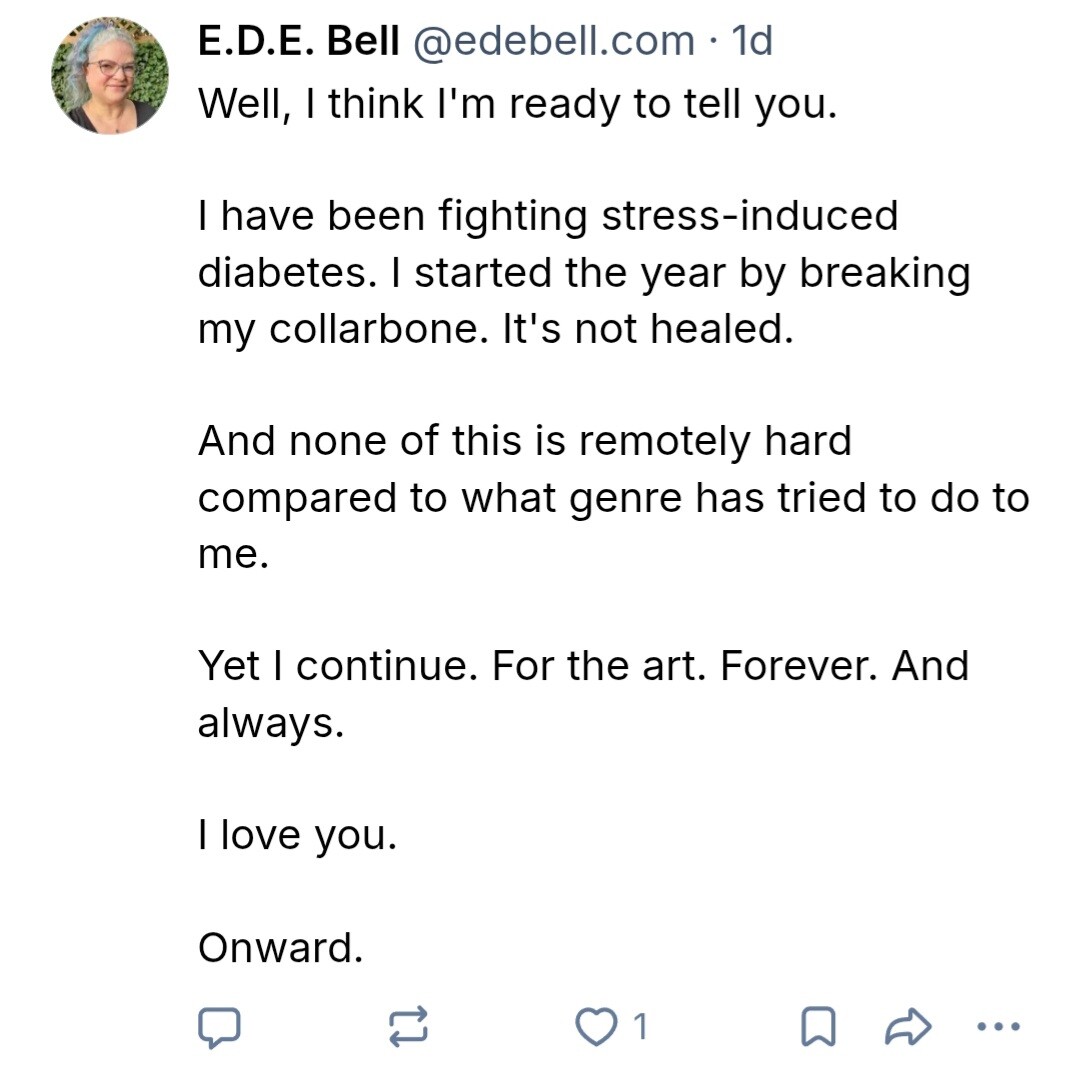This screenshot has width=1080, height=1080.
Task: Click the line "I love you."
Action: tap(297, 834)
